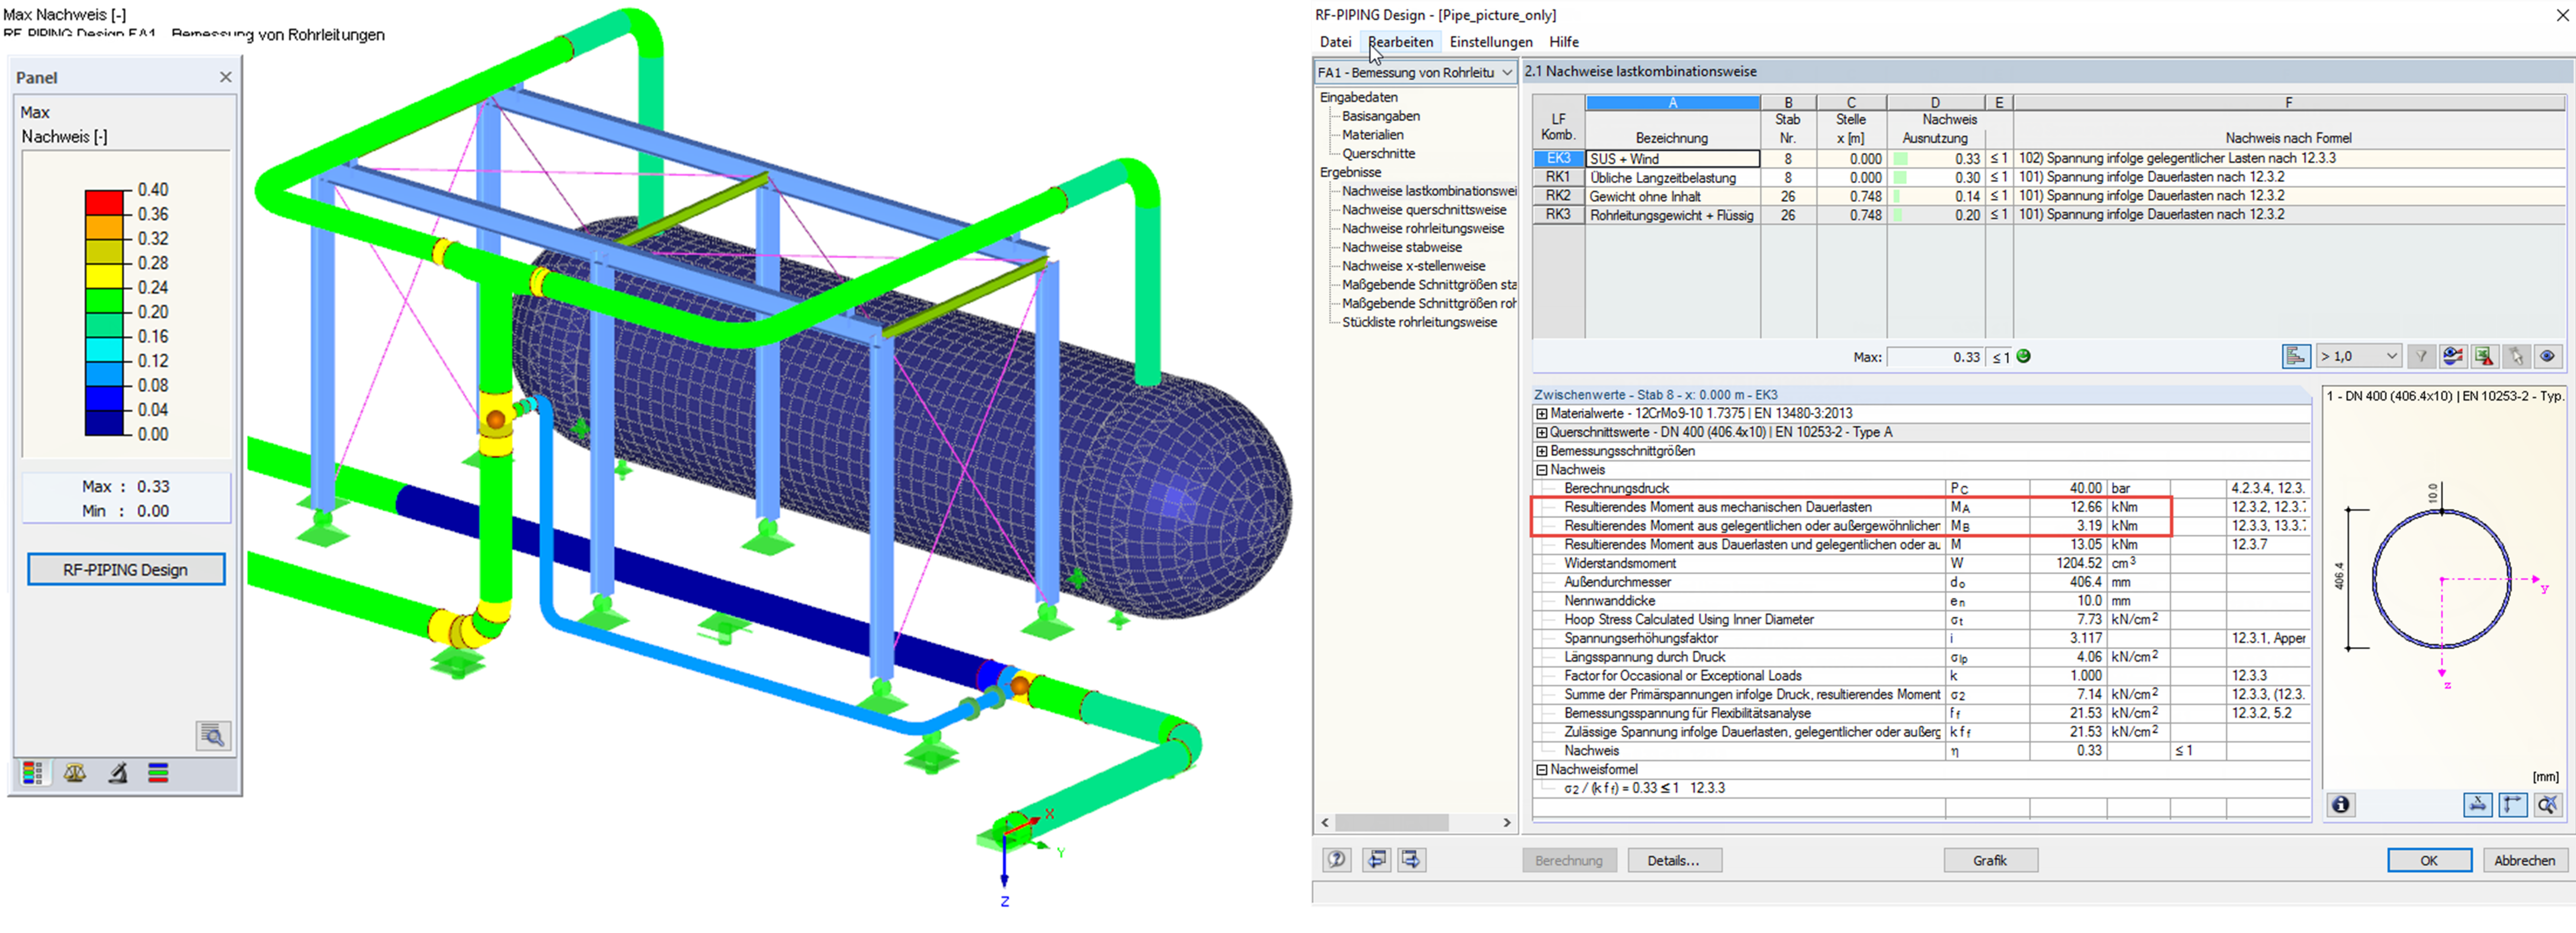This screenshot has height=933, width=2576.
Task: Click the red color legend swatch
Action: coord(104,202)
